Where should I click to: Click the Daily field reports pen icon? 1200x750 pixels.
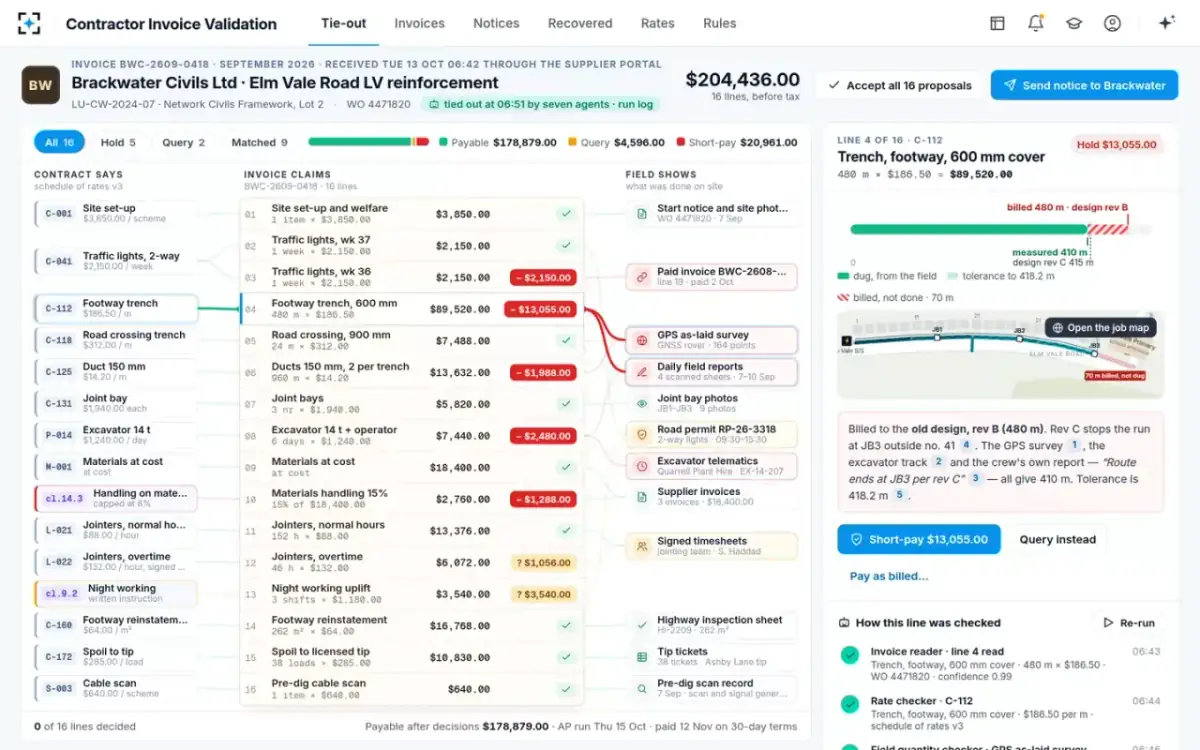tap(642, 372)
